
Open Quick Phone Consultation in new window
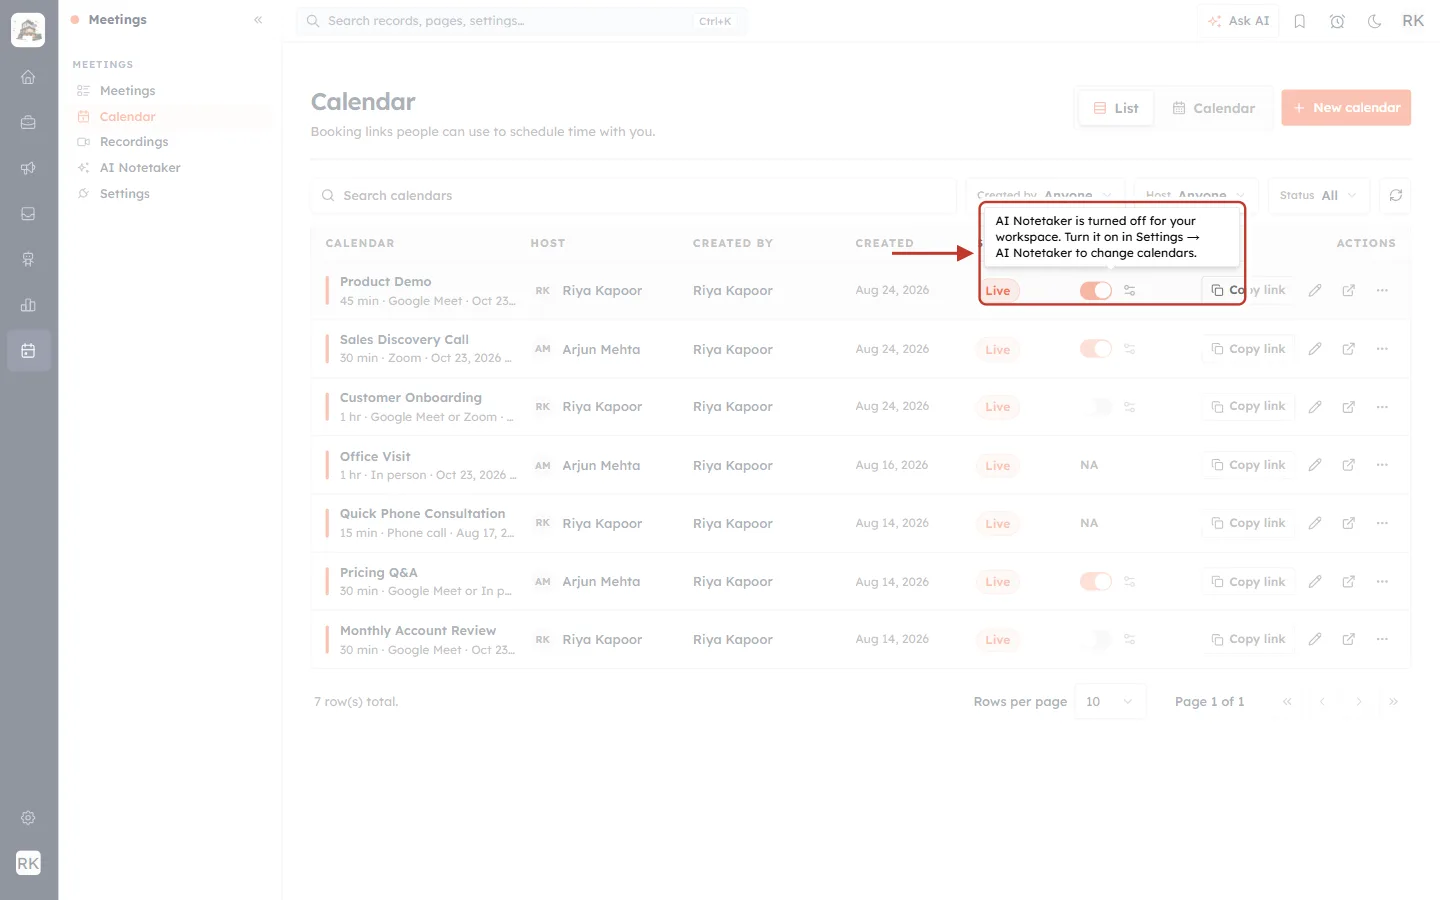1349,523
